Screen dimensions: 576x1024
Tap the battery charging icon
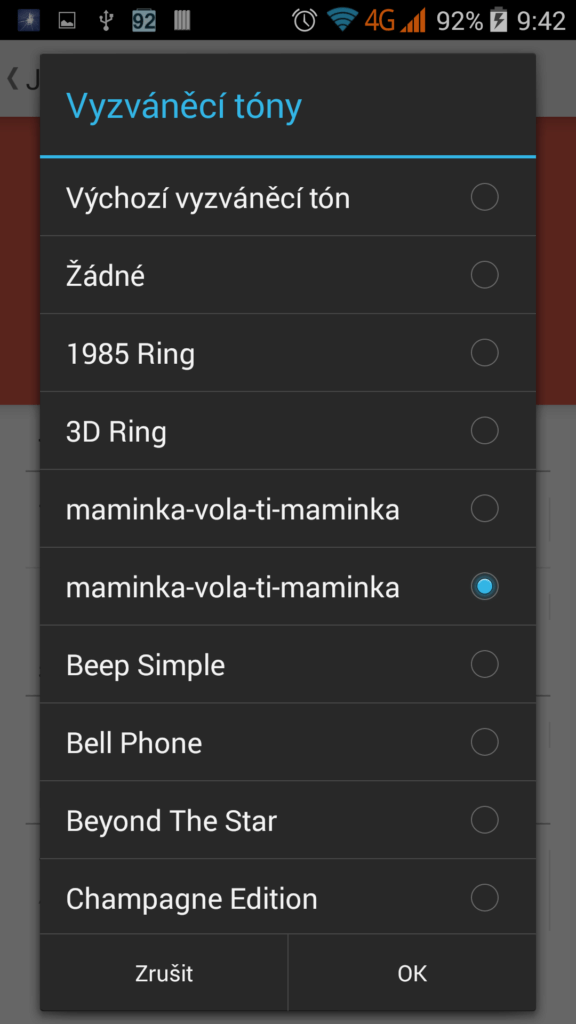click(x=499, y=20)
